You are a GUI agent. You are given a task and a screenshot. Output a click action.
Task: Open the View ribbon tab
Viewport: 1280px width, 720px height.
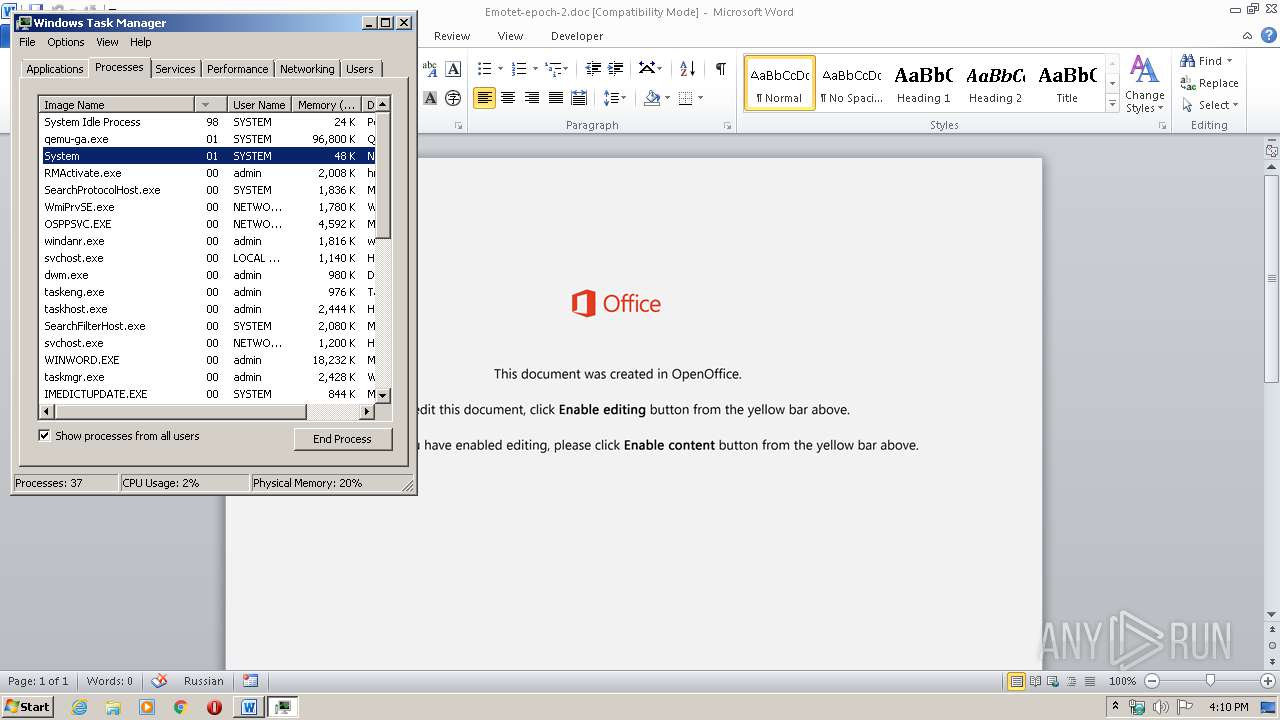(510, 36)
